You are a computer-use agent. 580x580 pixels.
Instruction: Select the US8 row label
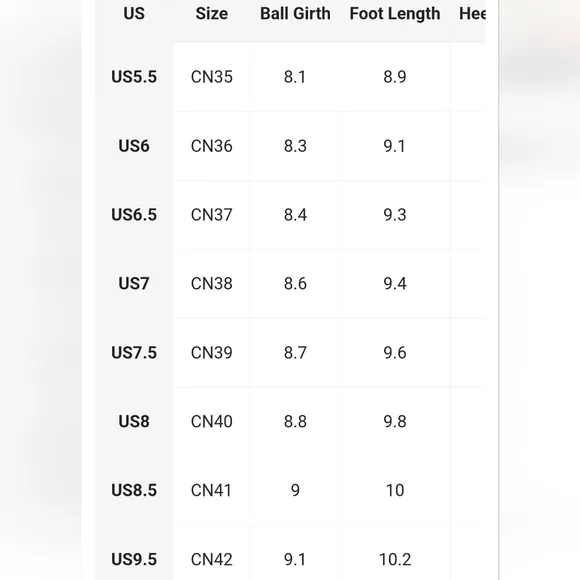pyautogui.click(x=134, y=421)
